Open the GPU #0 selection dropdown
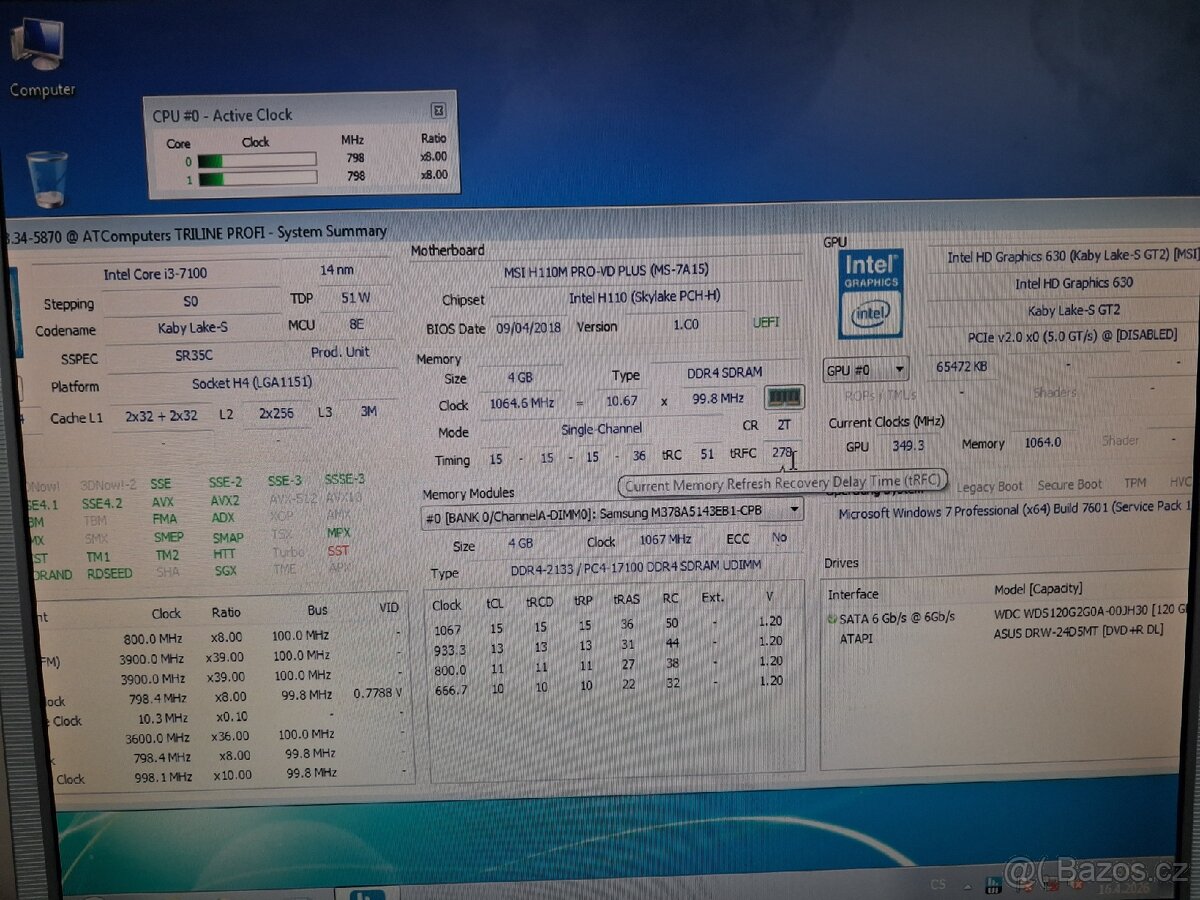Image resolution: width=1200 pixels, height=900 pixels. point(898,371)
